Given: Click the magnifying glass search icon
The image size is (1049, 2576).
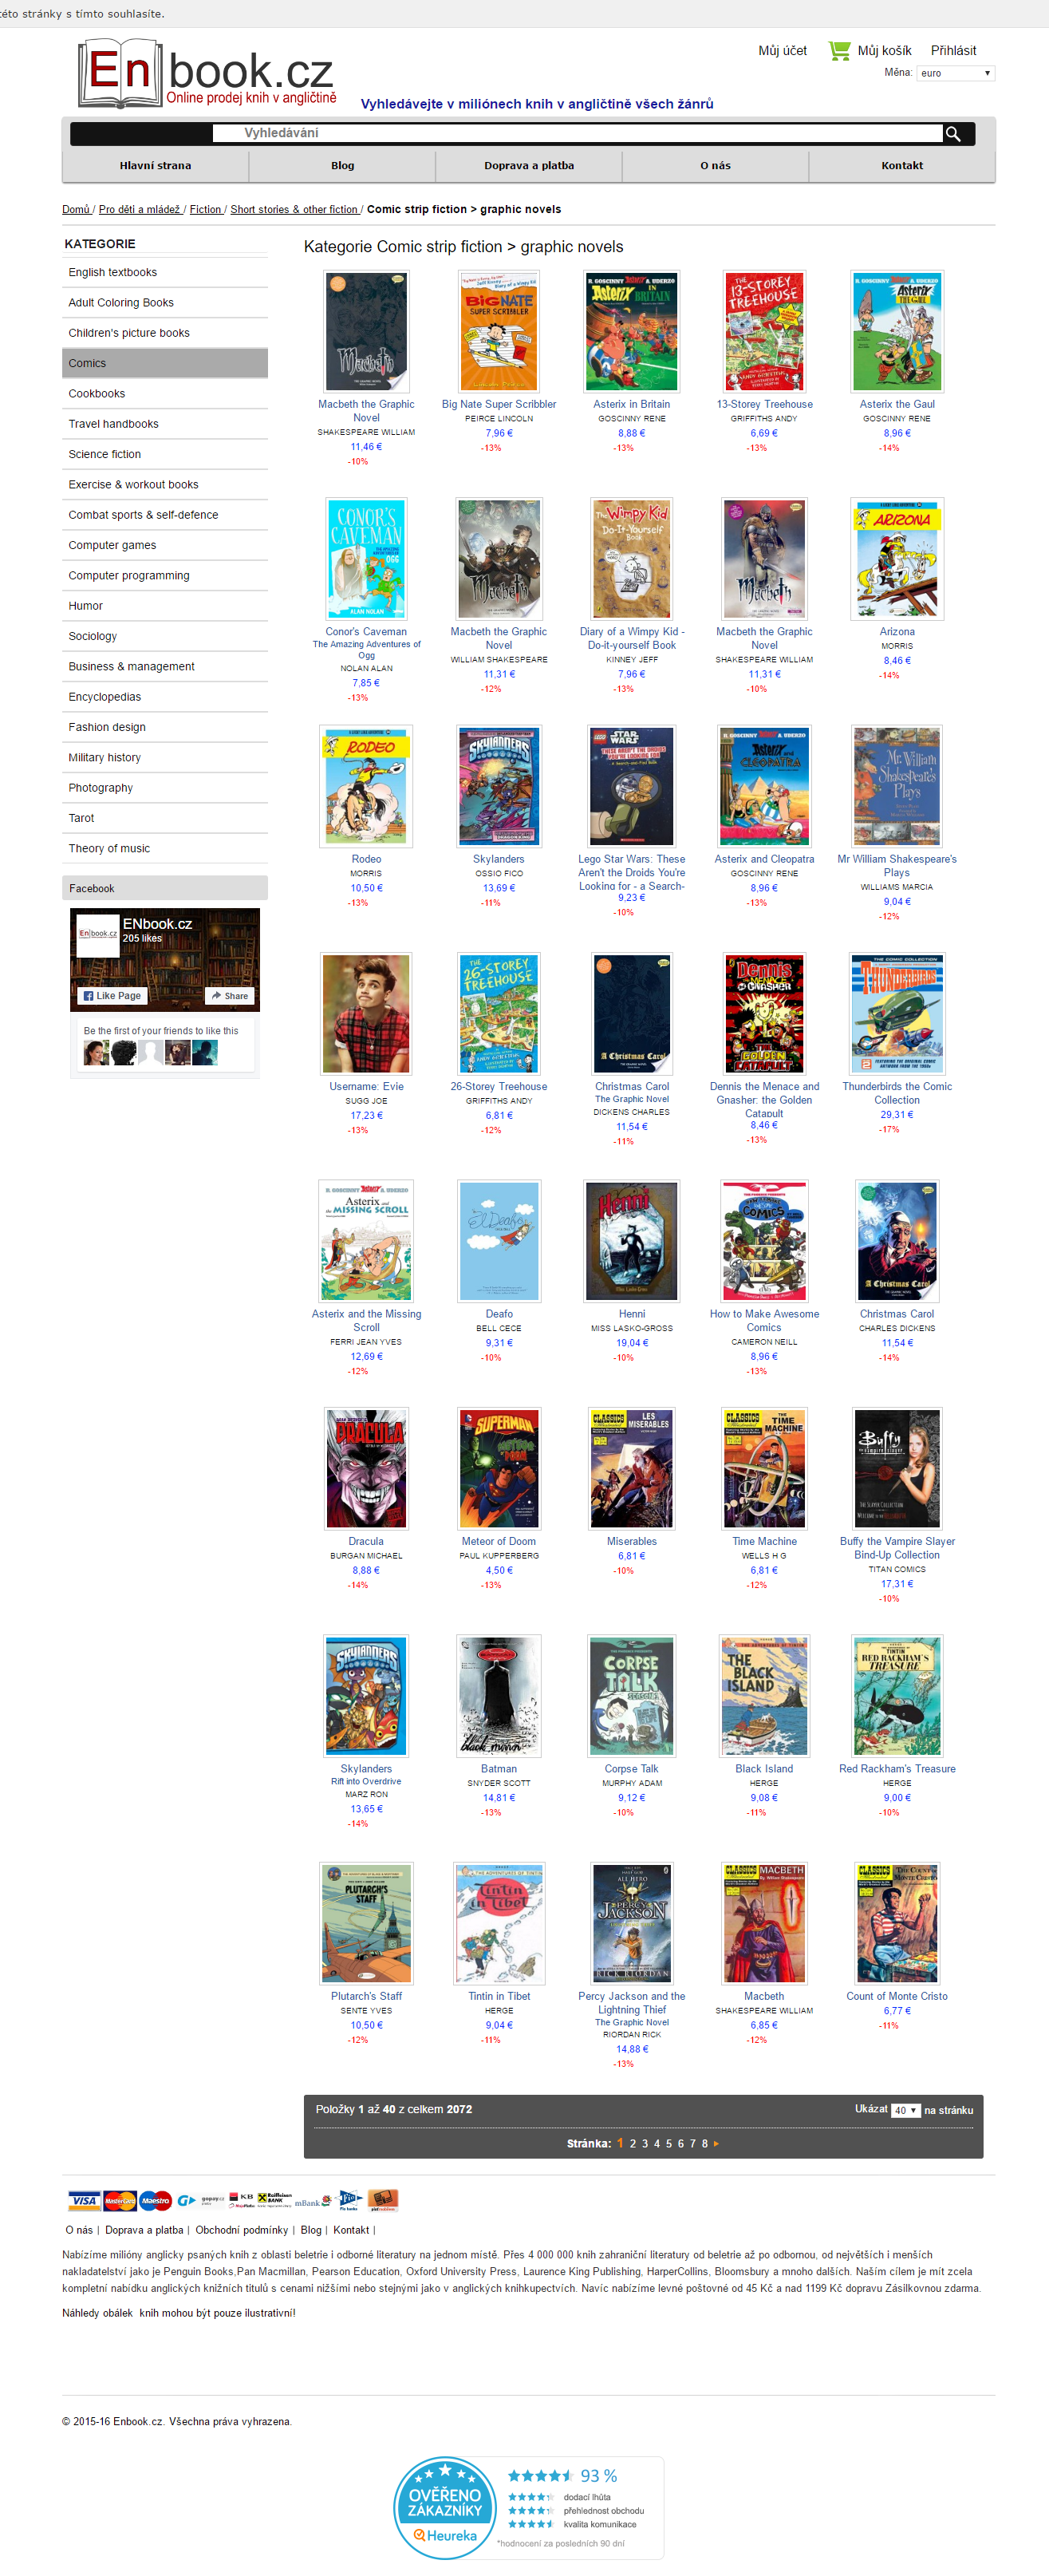Looking at the screenshot, I should 952,133.
